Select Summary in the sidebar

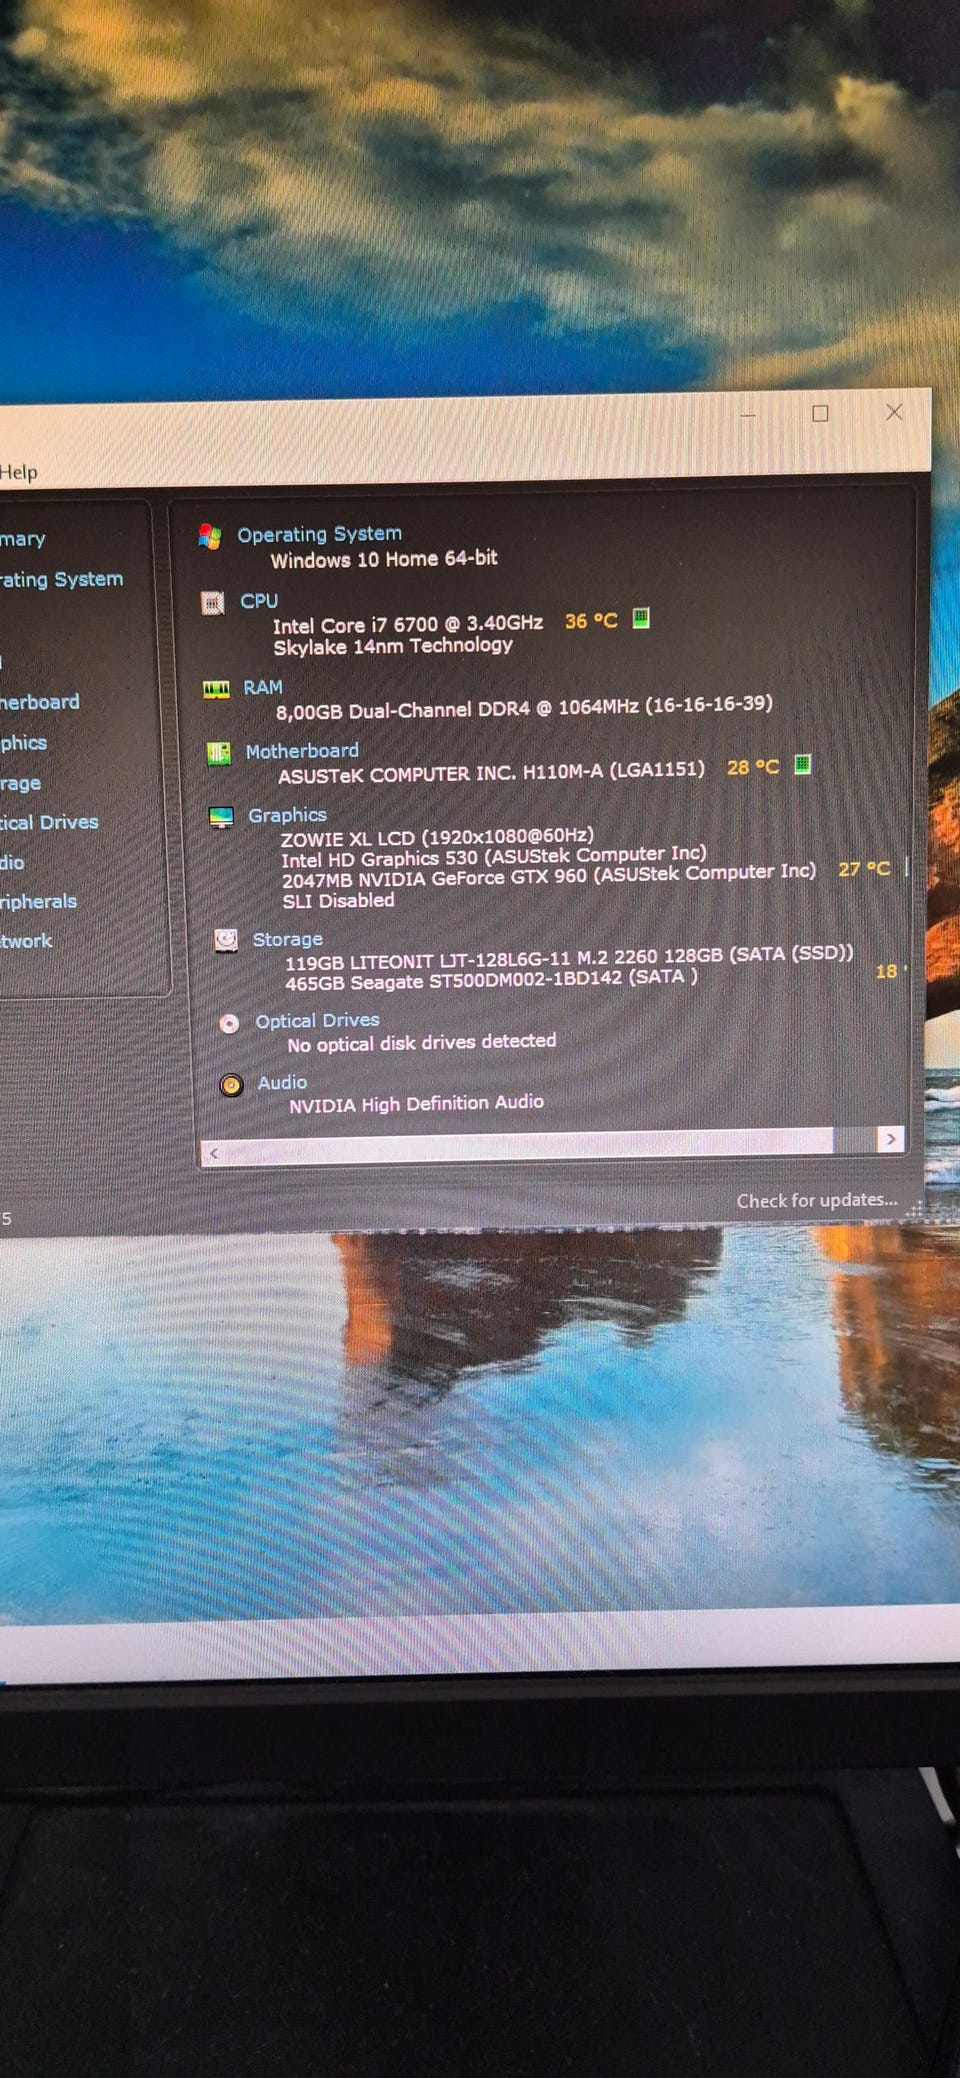pyautogui.click(x=22, y=539)
